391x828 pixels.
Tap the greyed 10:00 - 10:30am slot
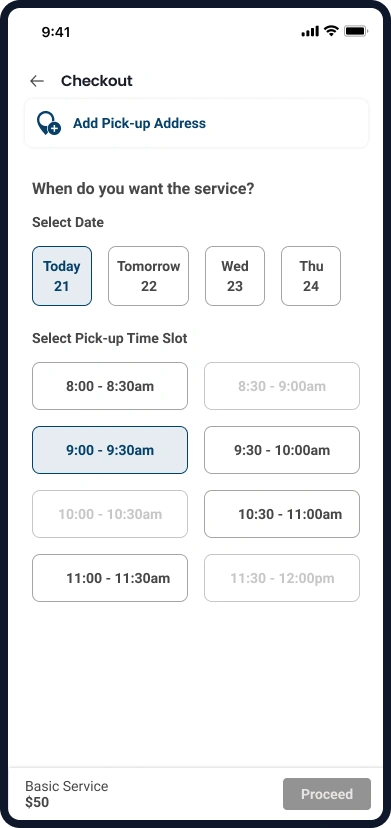pos(110,514)
